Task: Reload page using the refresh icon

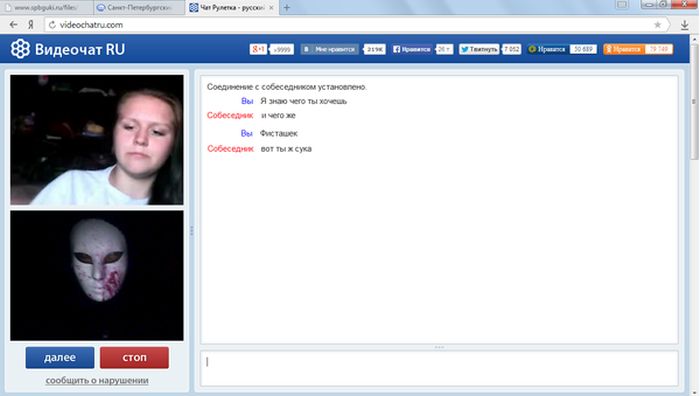Action: 52,25
